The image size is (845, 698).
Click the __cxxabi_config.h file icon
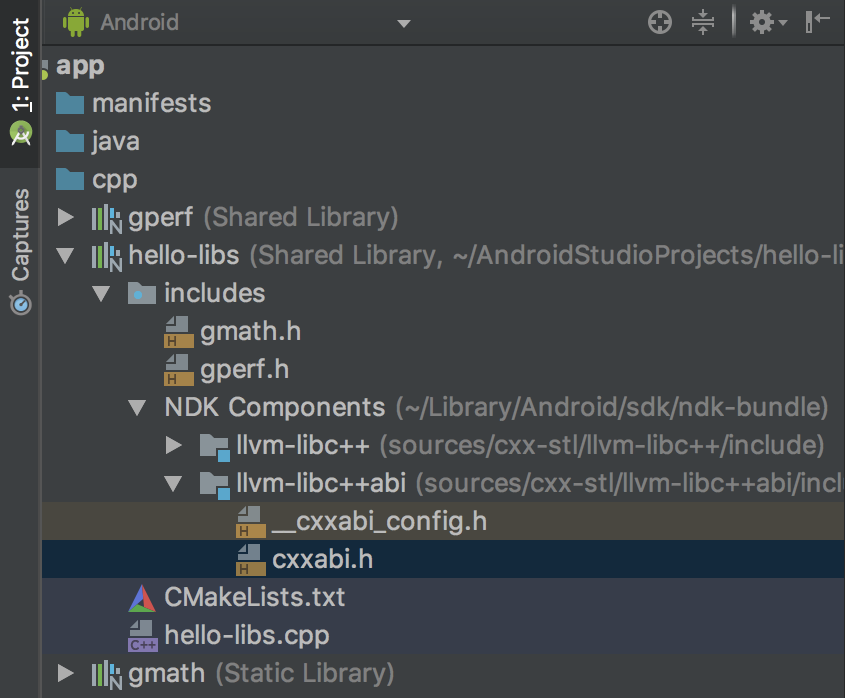click(x=251, y=522)
